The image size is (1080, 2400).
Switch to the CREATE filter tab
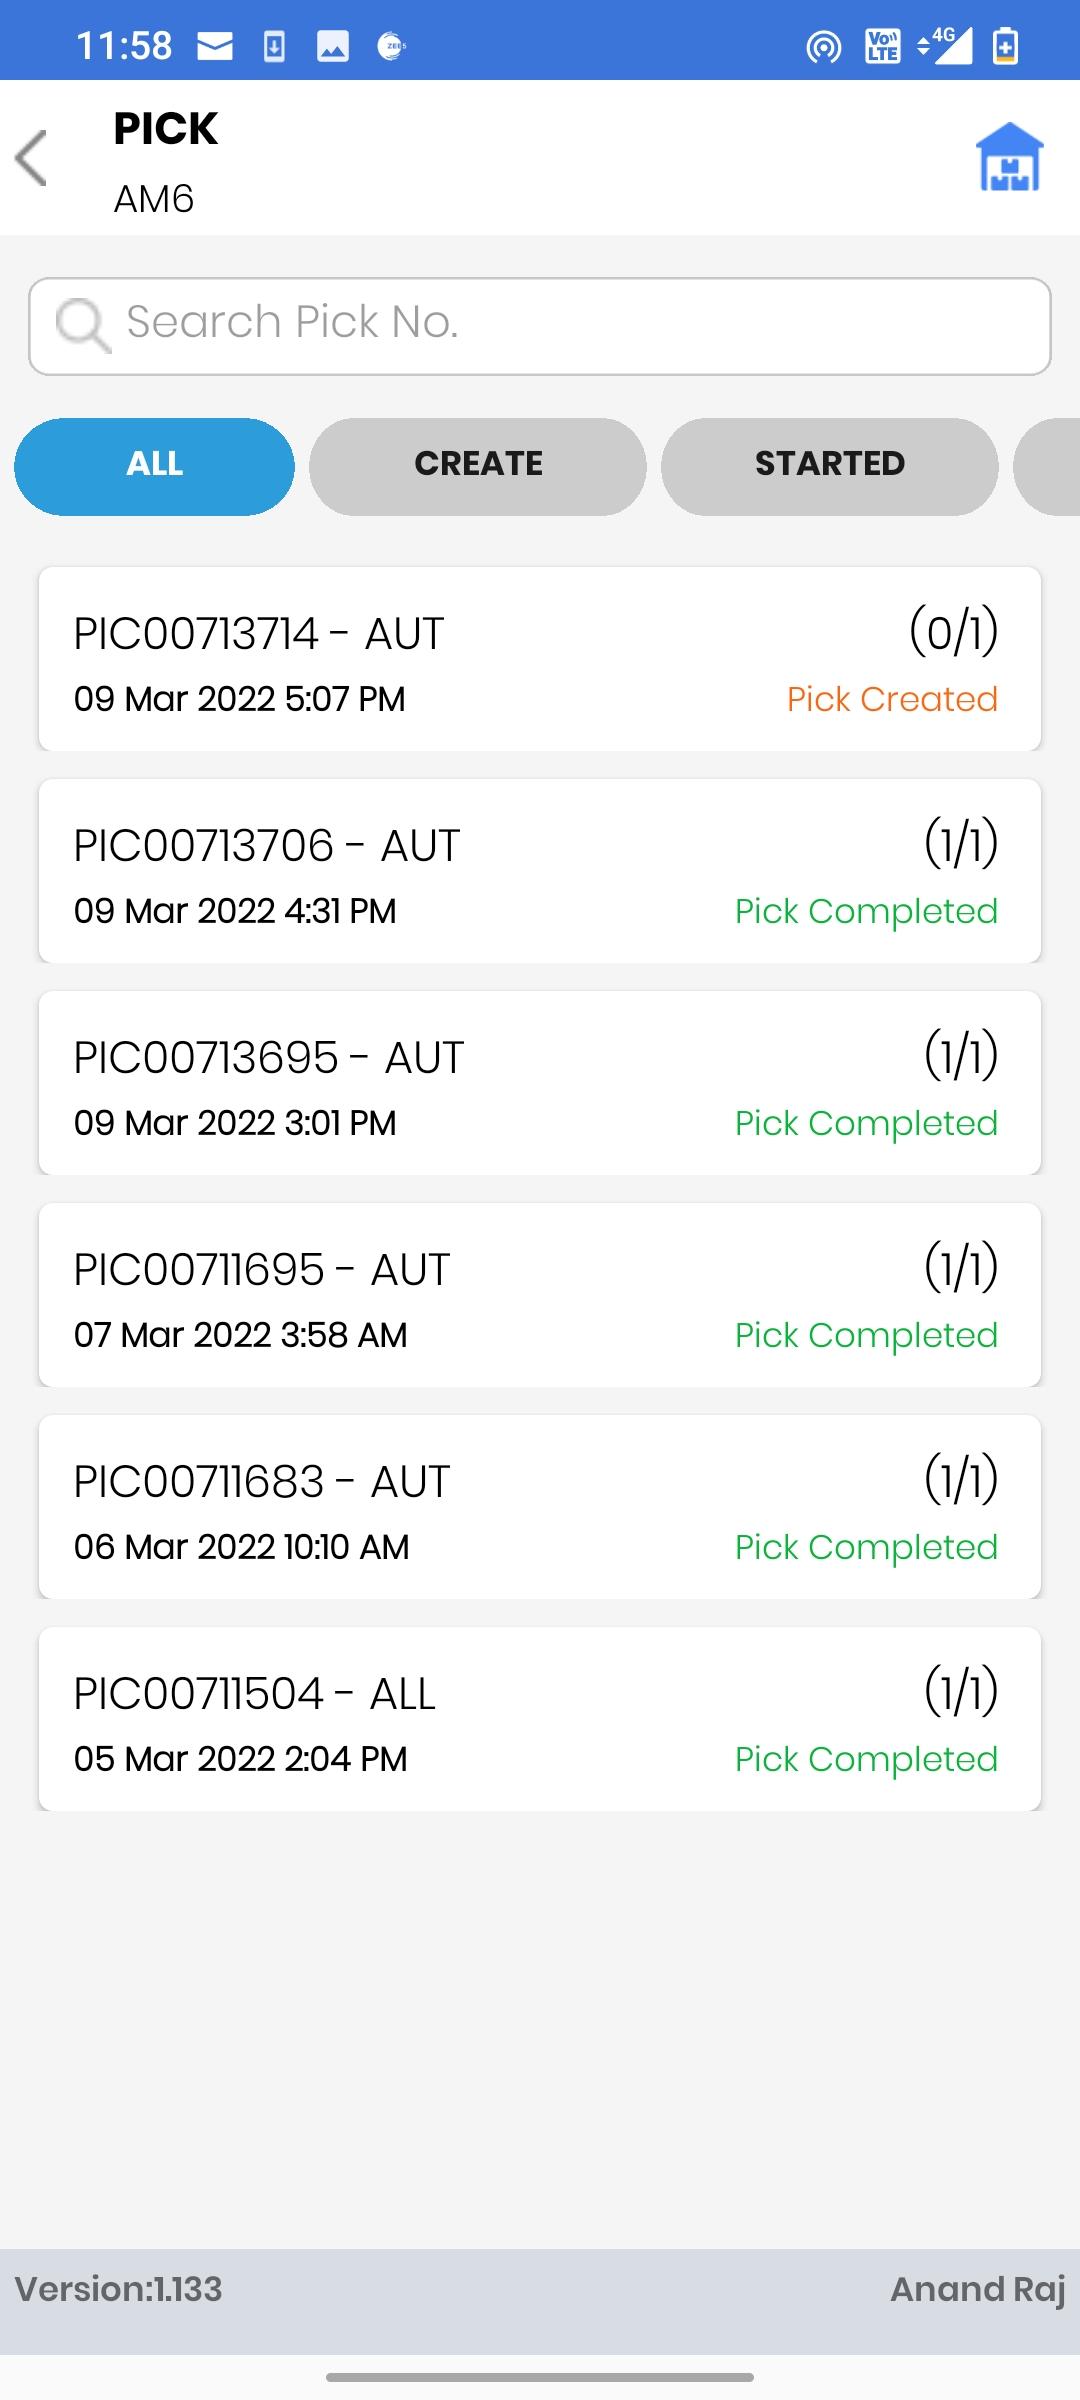point(478,466)
